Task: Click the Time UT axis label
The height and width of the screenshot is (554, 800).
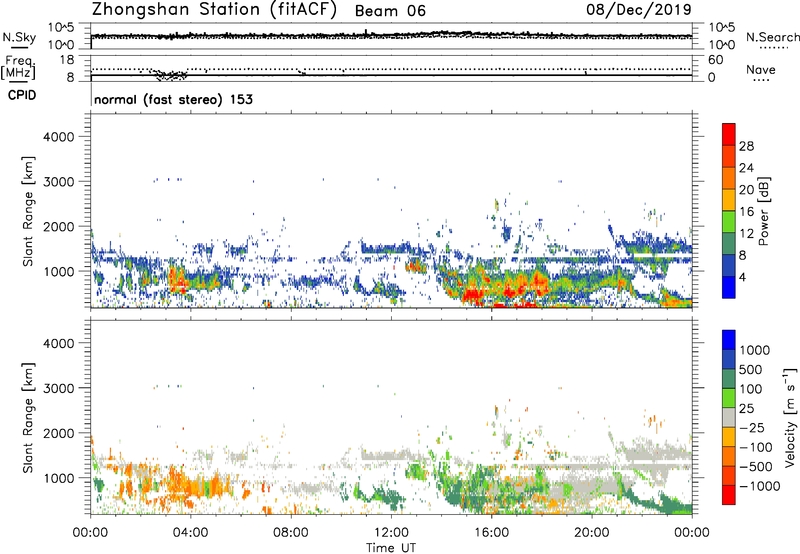Action: [x=391, y=548]
